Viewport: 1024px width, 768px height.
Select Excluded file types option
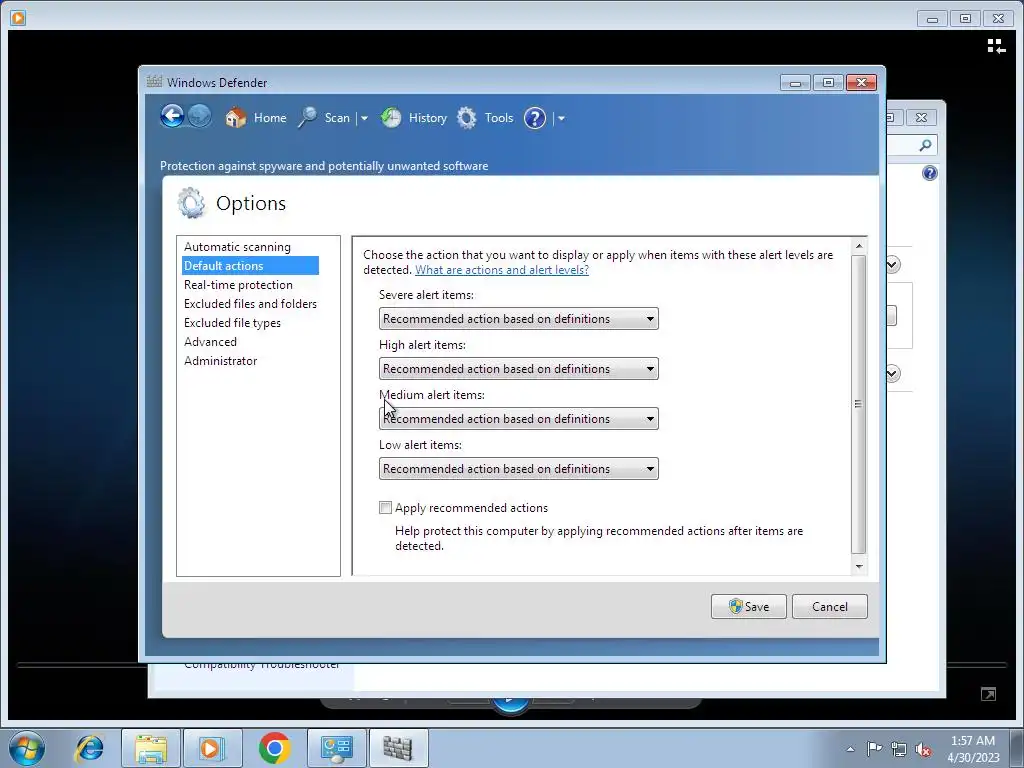click(x=232, y=323)
